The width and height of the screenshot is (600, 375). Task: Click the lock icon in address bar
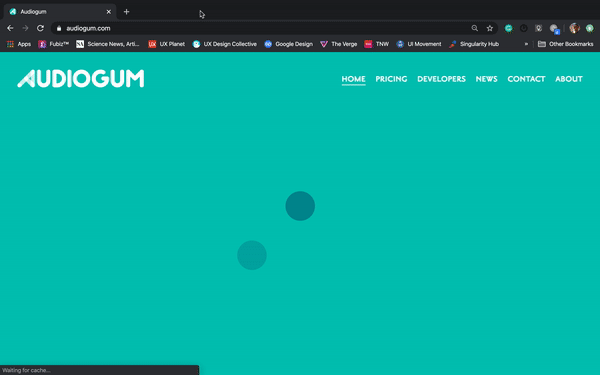59,28
